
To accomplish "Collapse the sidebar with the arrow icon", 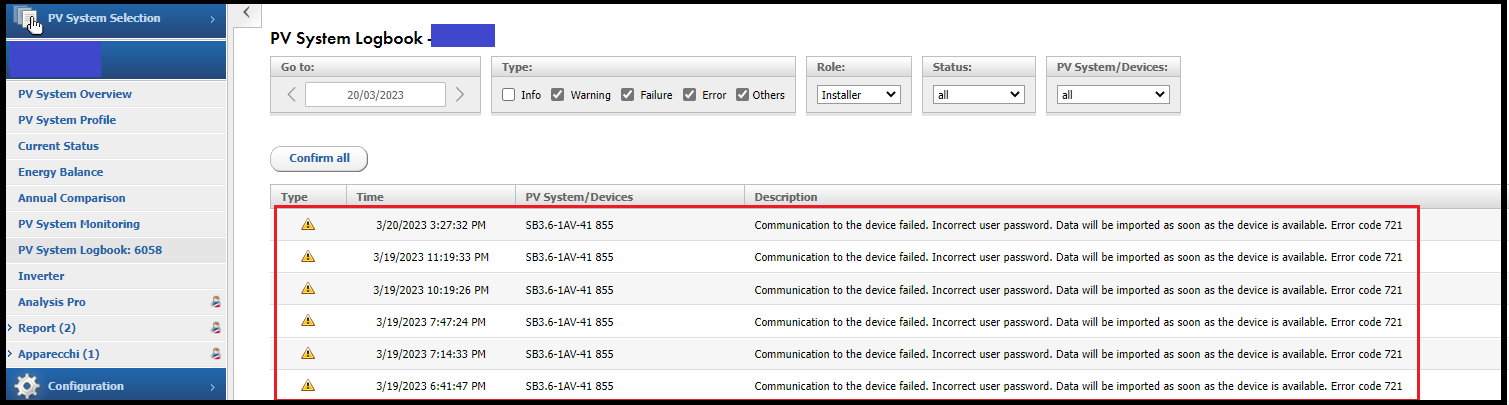I will coord(246,12).
